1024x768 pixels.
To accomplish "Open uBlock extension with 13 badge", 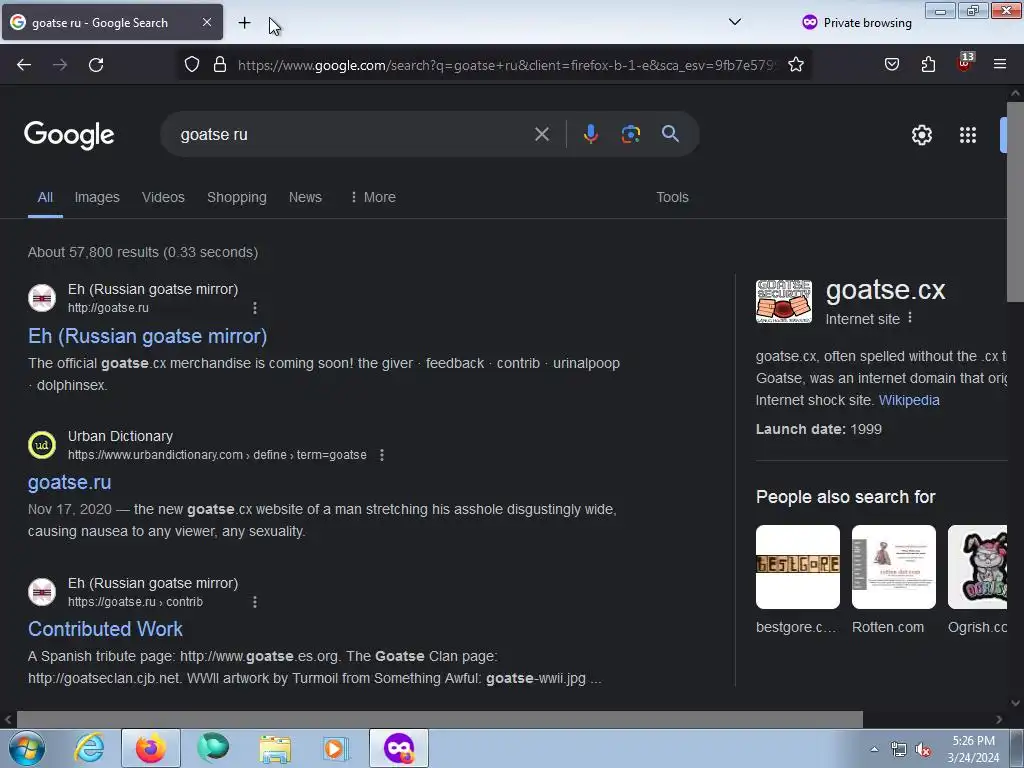I will 965,63.
